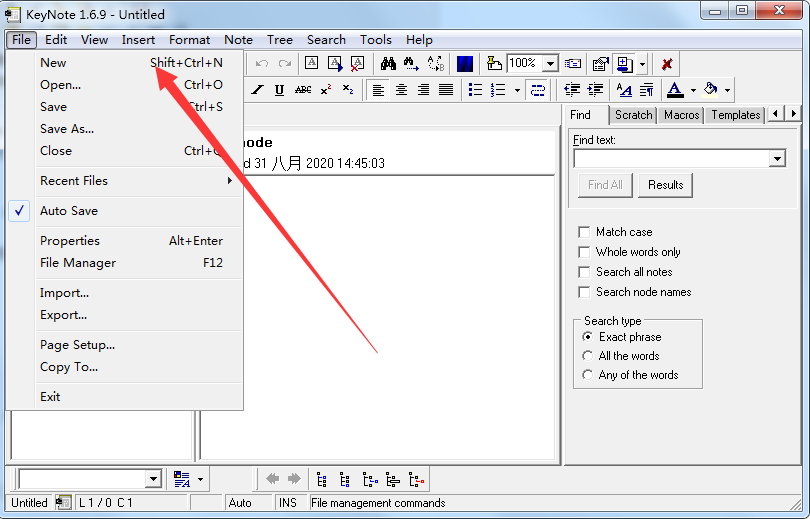Apply strikethrough ABC formatting
The image size is (810, 519).
[303, 90]
